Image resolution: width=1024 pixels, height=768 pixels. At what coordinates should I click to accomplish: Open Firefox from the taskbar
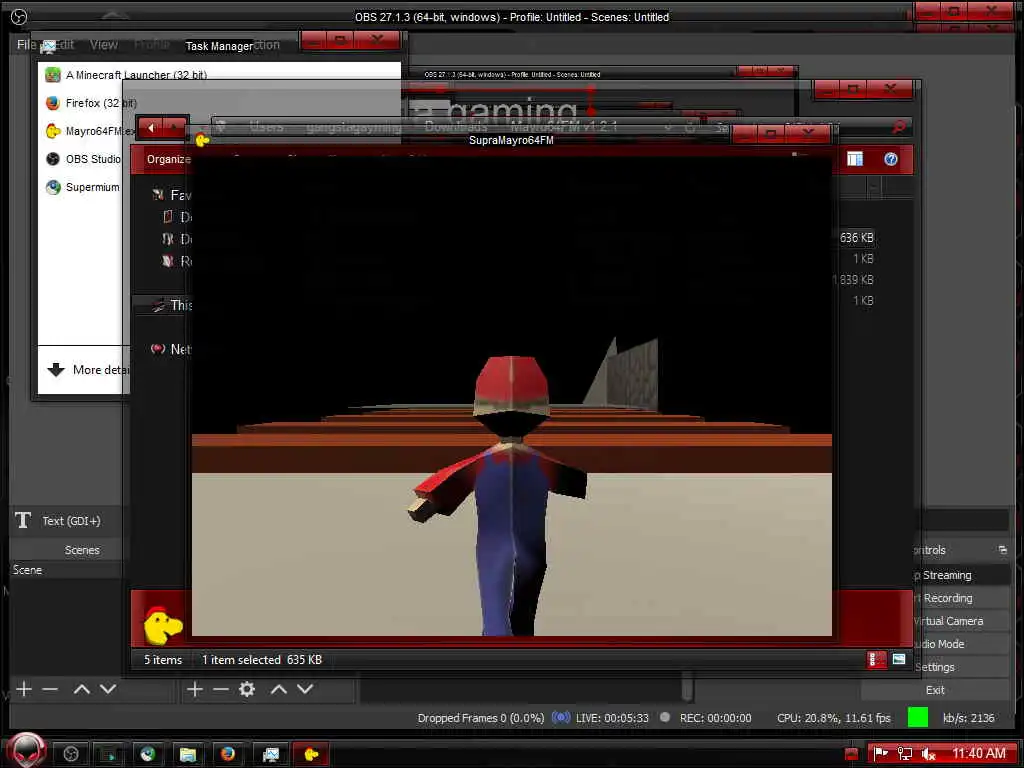(227, 754)
